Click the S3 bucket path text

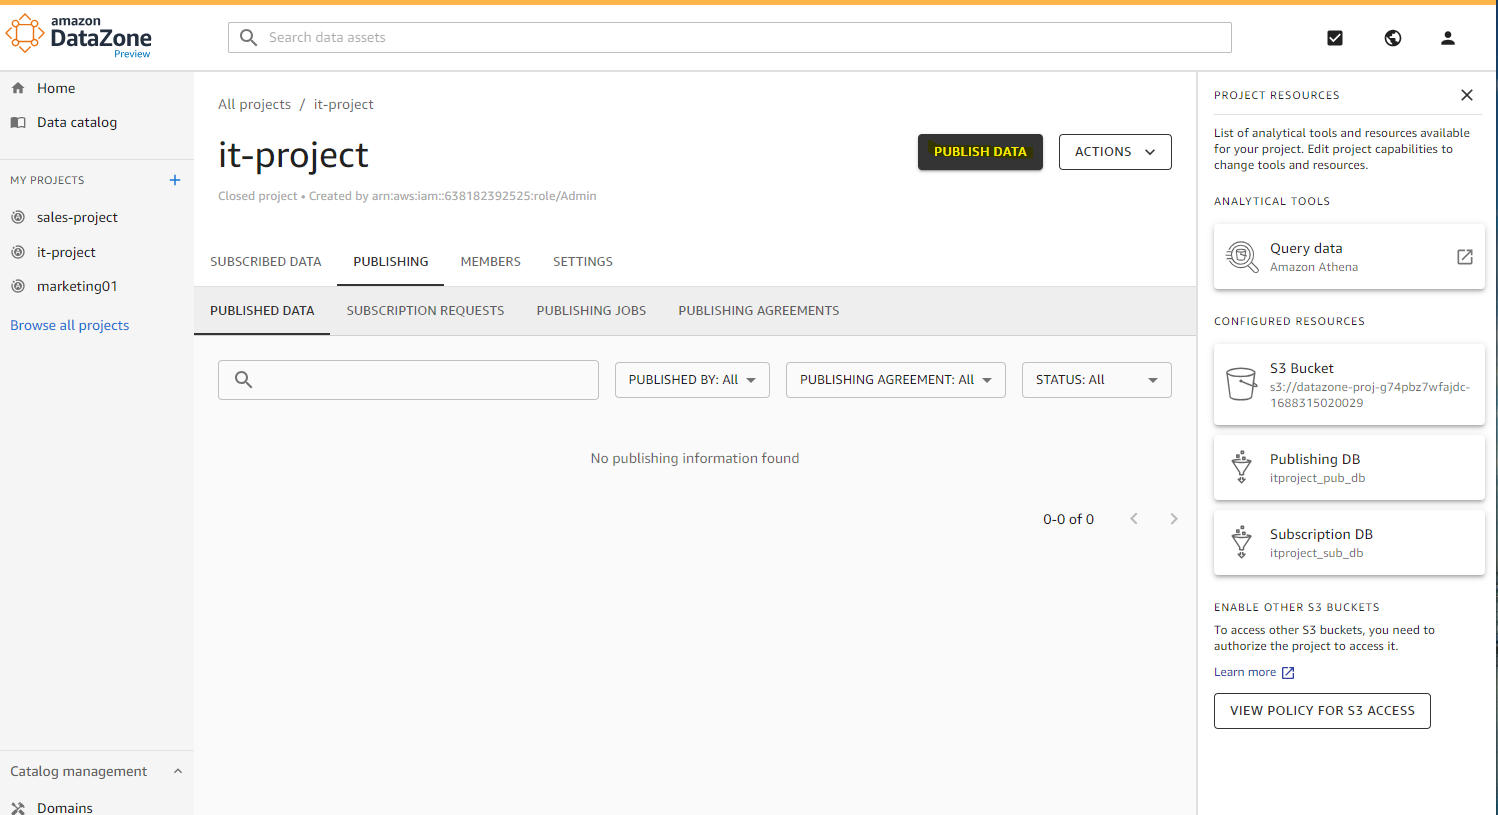pos(1370,395)
